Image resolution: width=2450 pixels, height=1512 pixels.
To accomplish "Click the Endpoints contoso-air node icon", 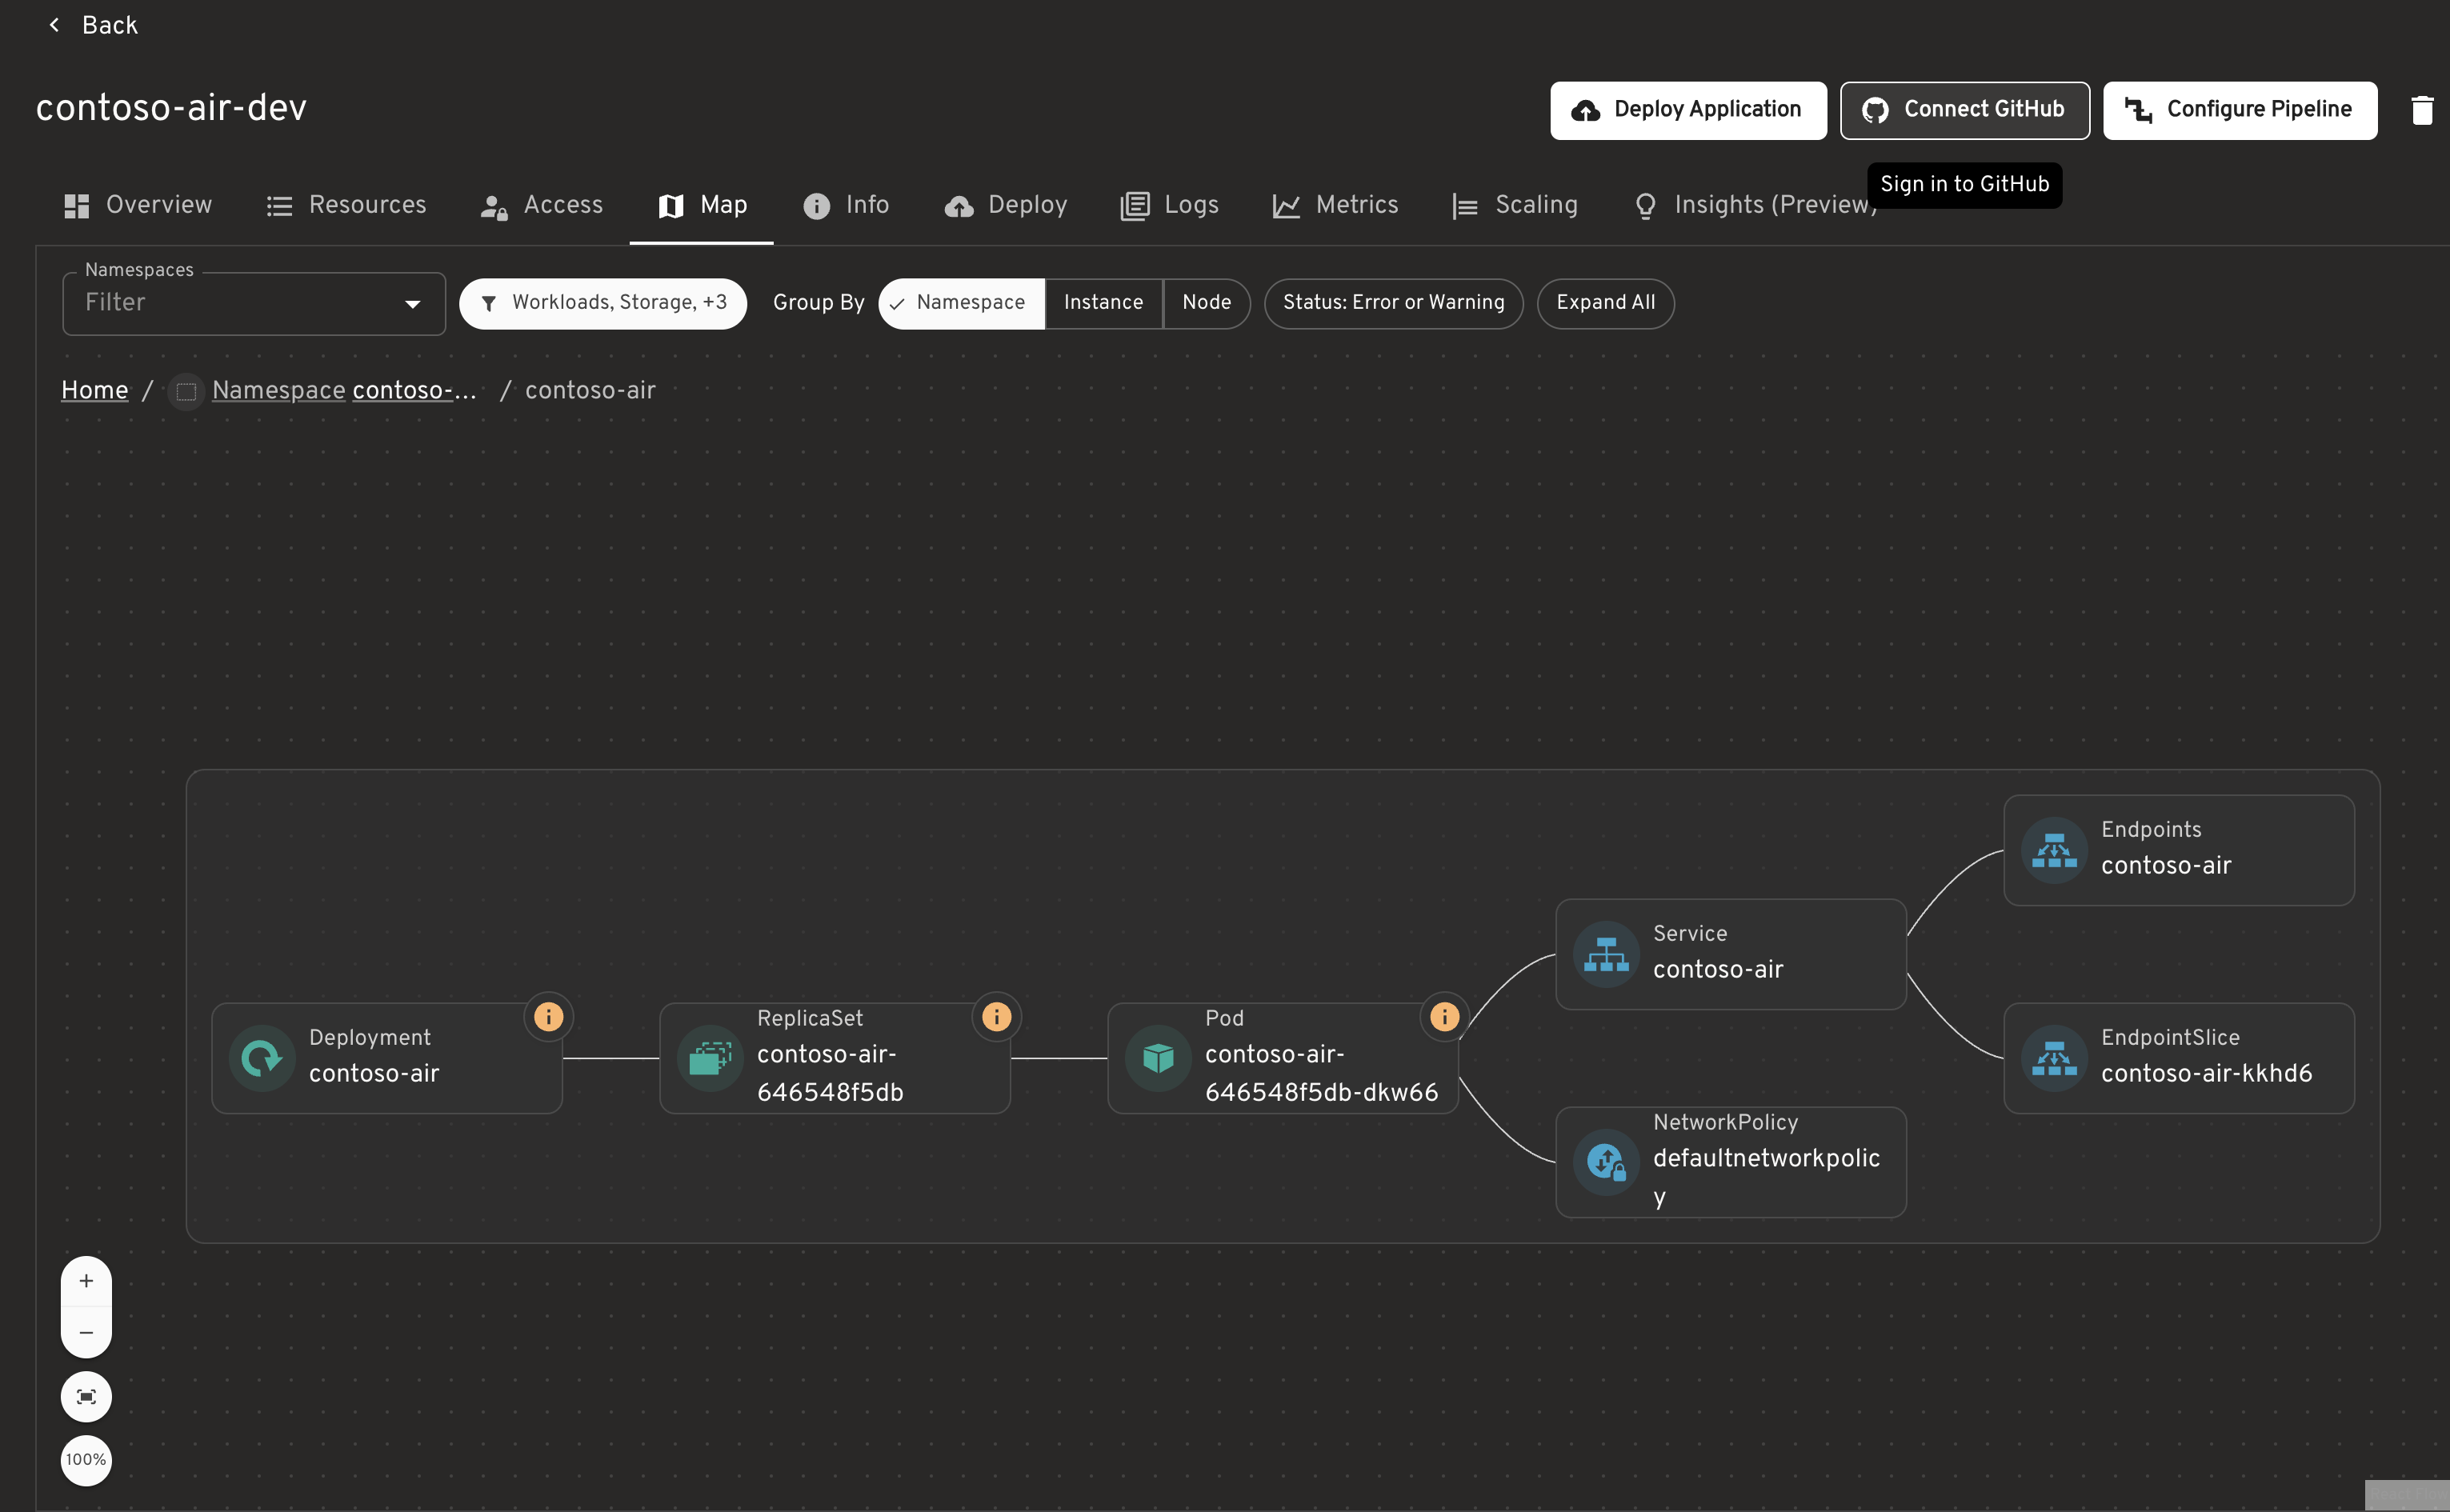I will pyautogui.click(x=2054, y=850).
